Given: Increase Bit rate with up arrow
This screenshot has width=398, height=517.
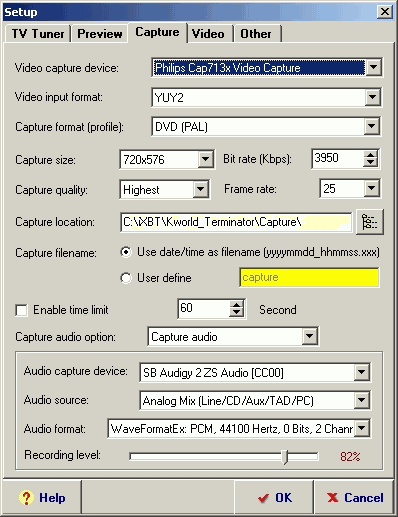Looking at the screenshot, I should point(370,154).
